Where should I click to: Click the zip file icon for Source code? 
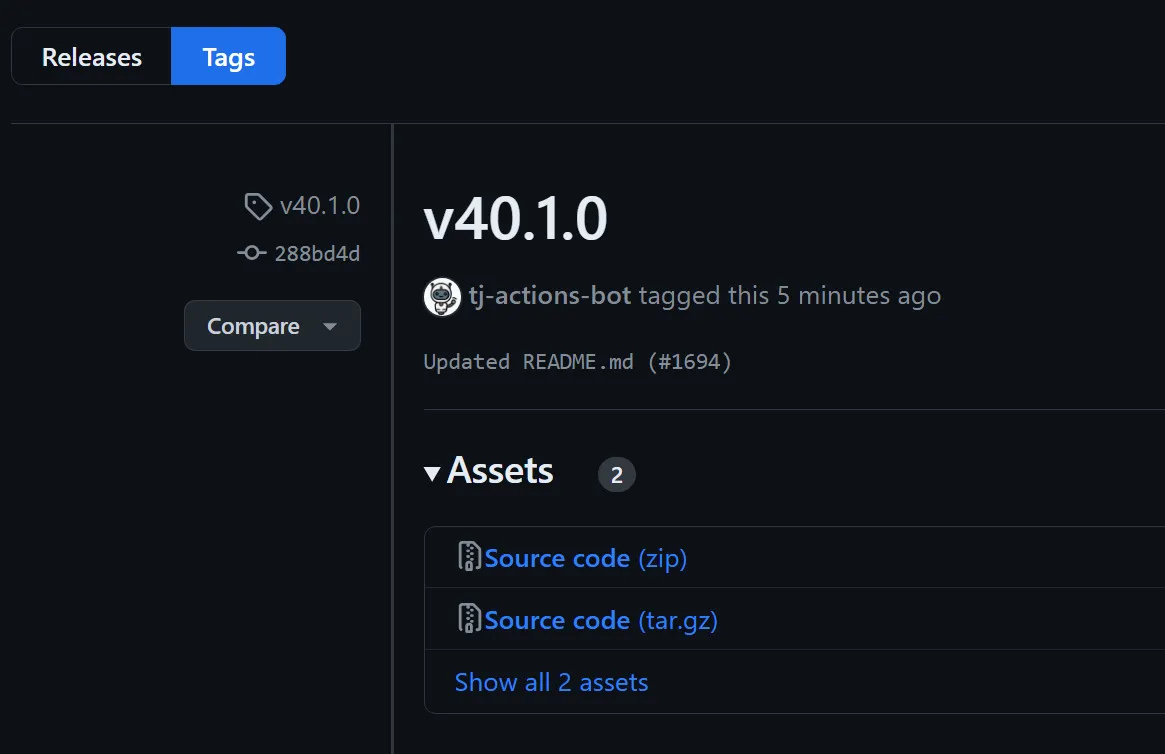469,557
